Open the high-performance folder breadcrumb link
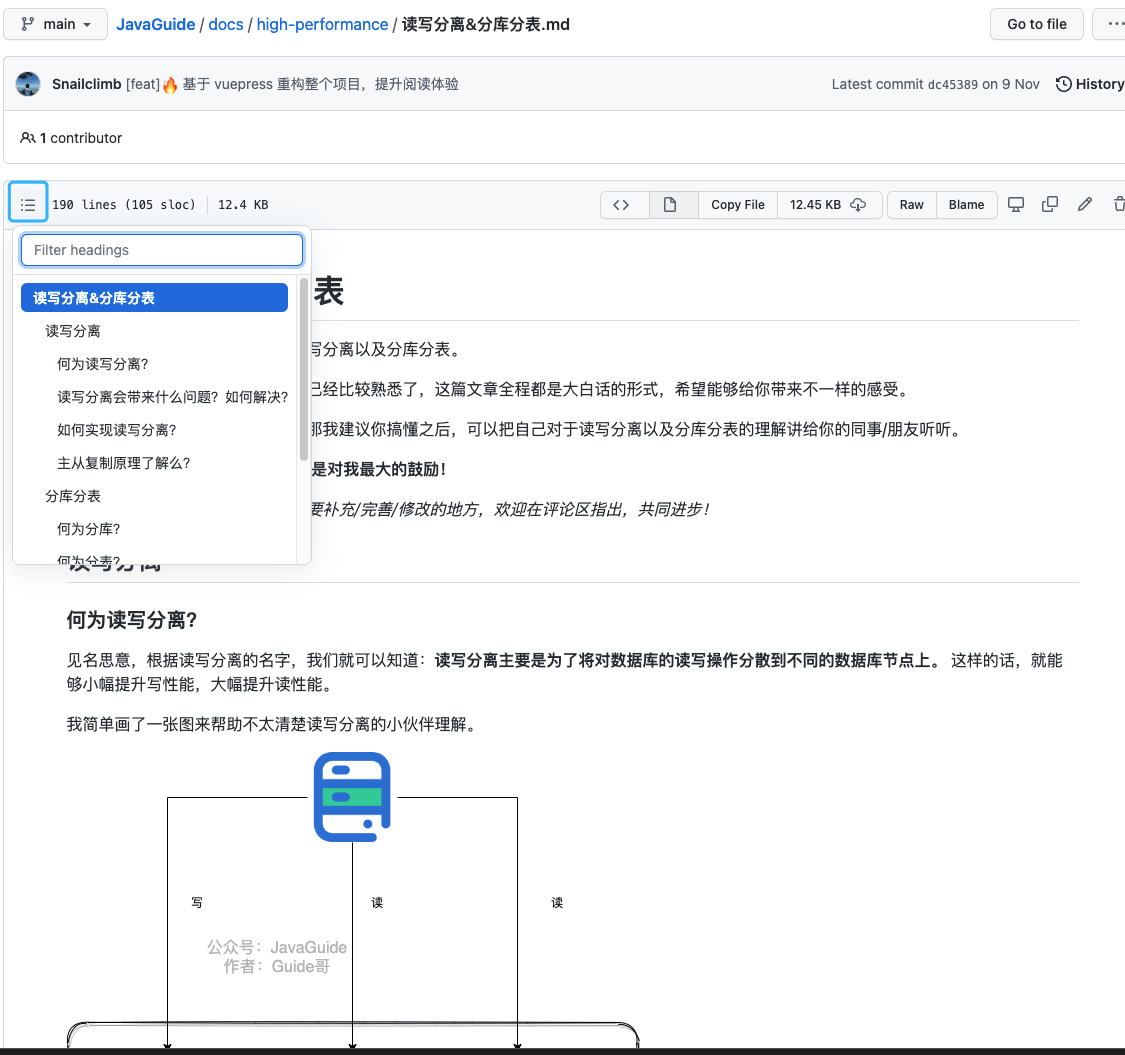 click(322, 24)
